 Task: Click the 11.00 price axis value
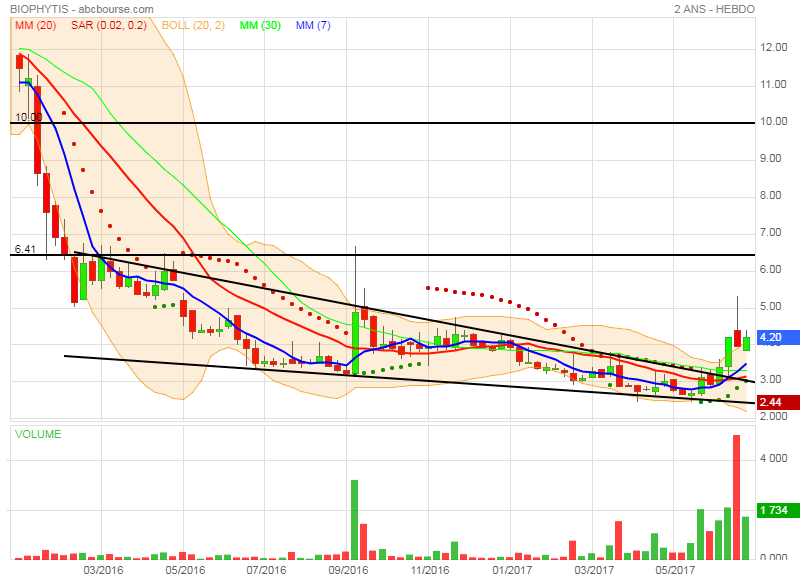[x=773, y=84]
